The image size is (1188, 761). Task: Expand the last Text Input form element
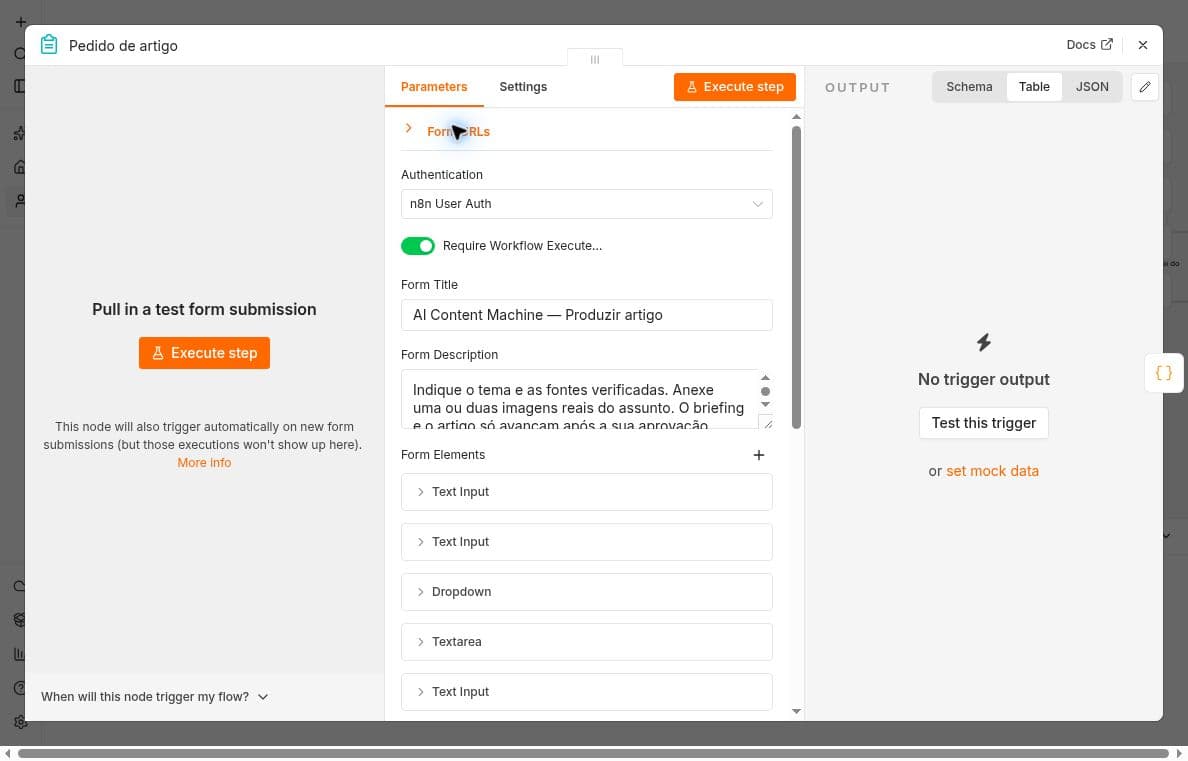tap(586, 692)
